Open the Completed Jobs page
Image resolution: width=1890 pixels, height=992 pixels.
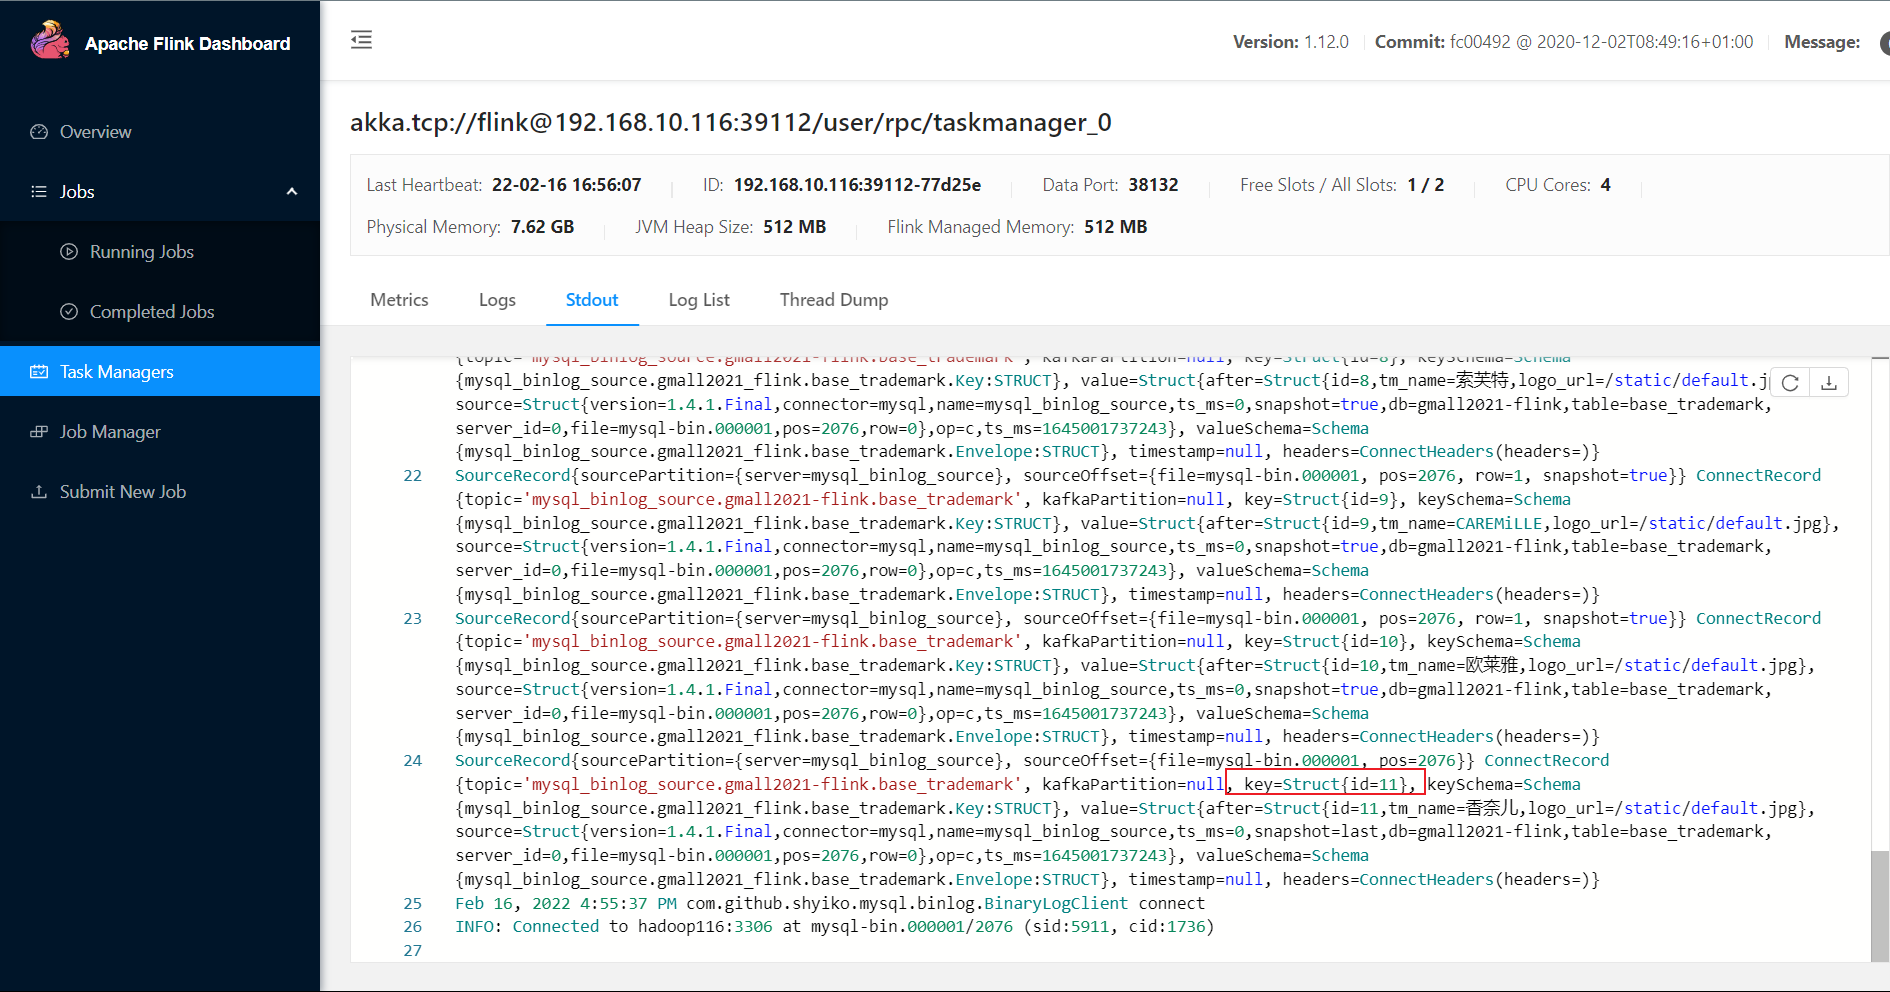pyautogui.click(x=160, y=312)
